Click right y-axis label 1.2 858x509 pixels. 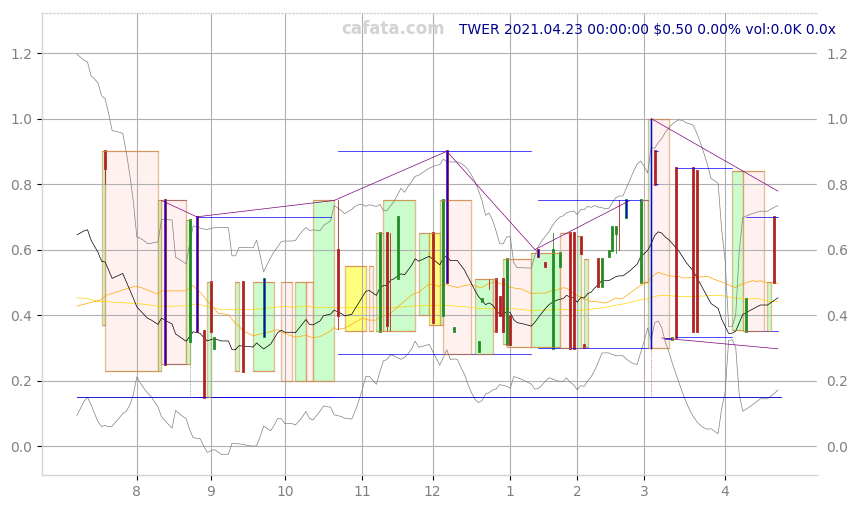pyautogui.click(x=838, y=54)
